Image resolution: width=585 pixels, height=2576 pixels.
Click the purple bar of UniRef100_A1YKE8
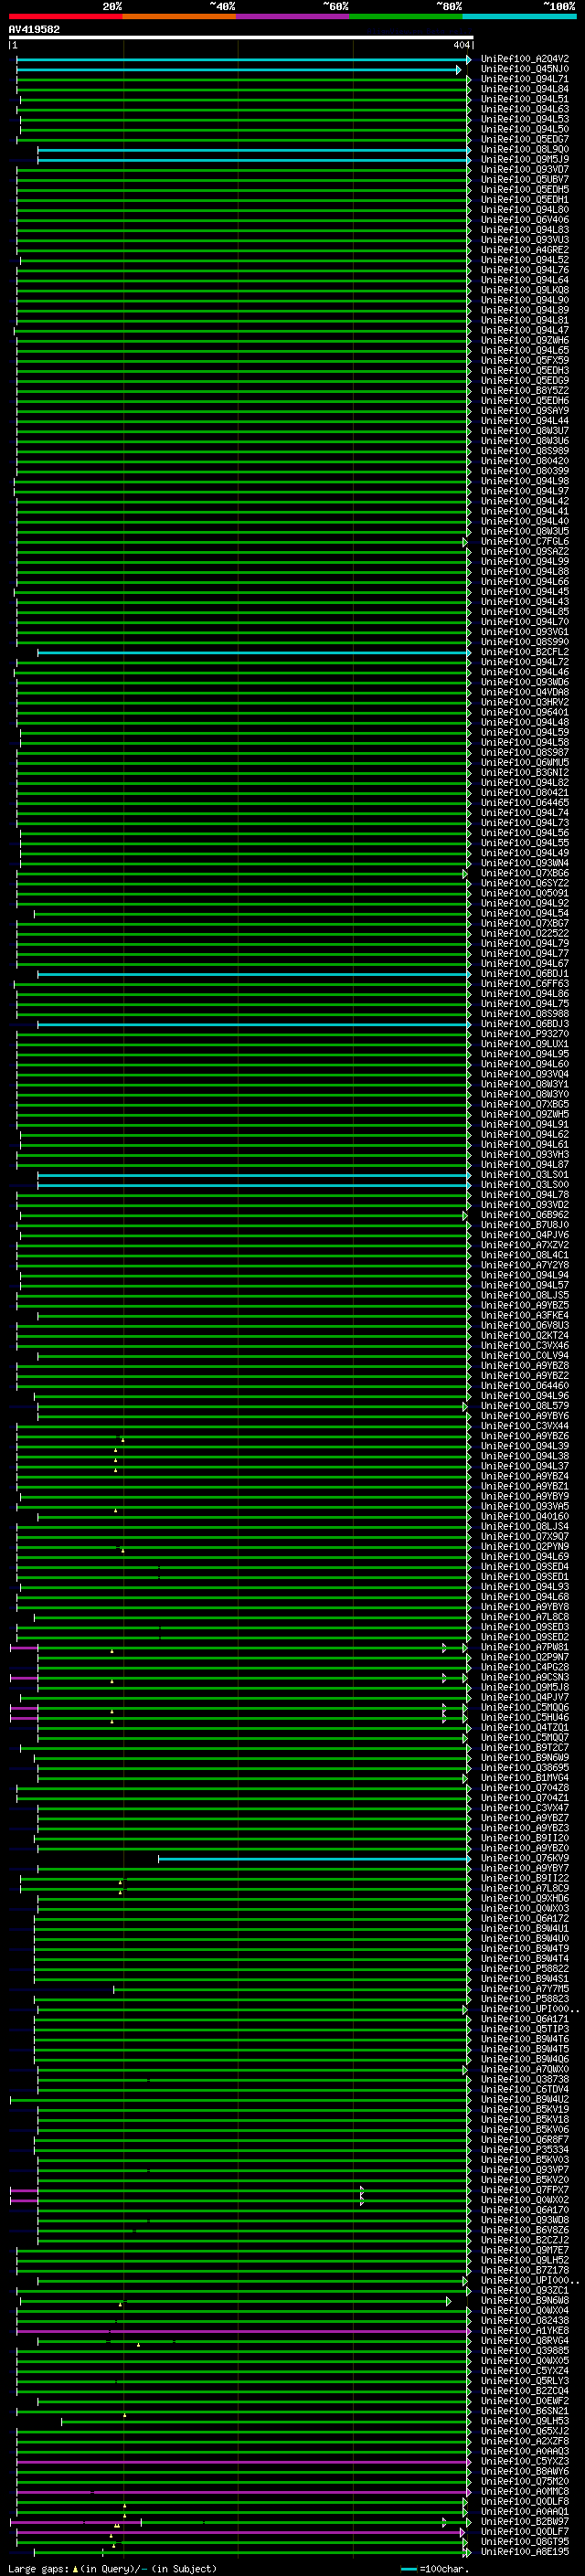243,2332
